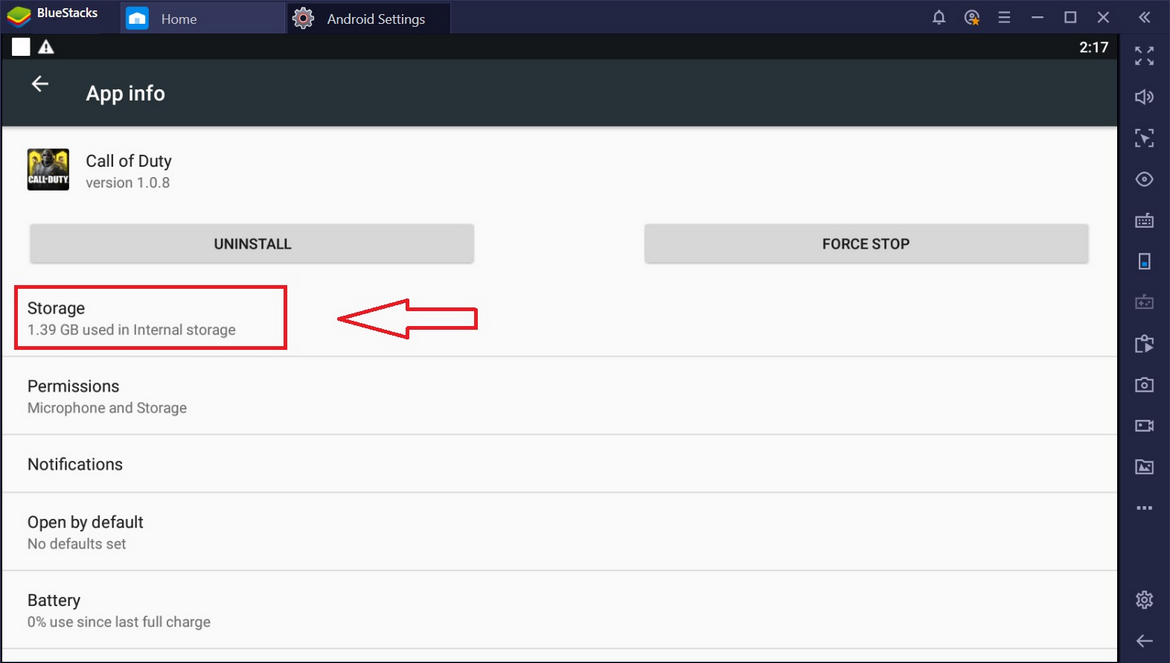Click the warning triangle status icon
This screenshot has width=1170, height=663.
point(46,47)
